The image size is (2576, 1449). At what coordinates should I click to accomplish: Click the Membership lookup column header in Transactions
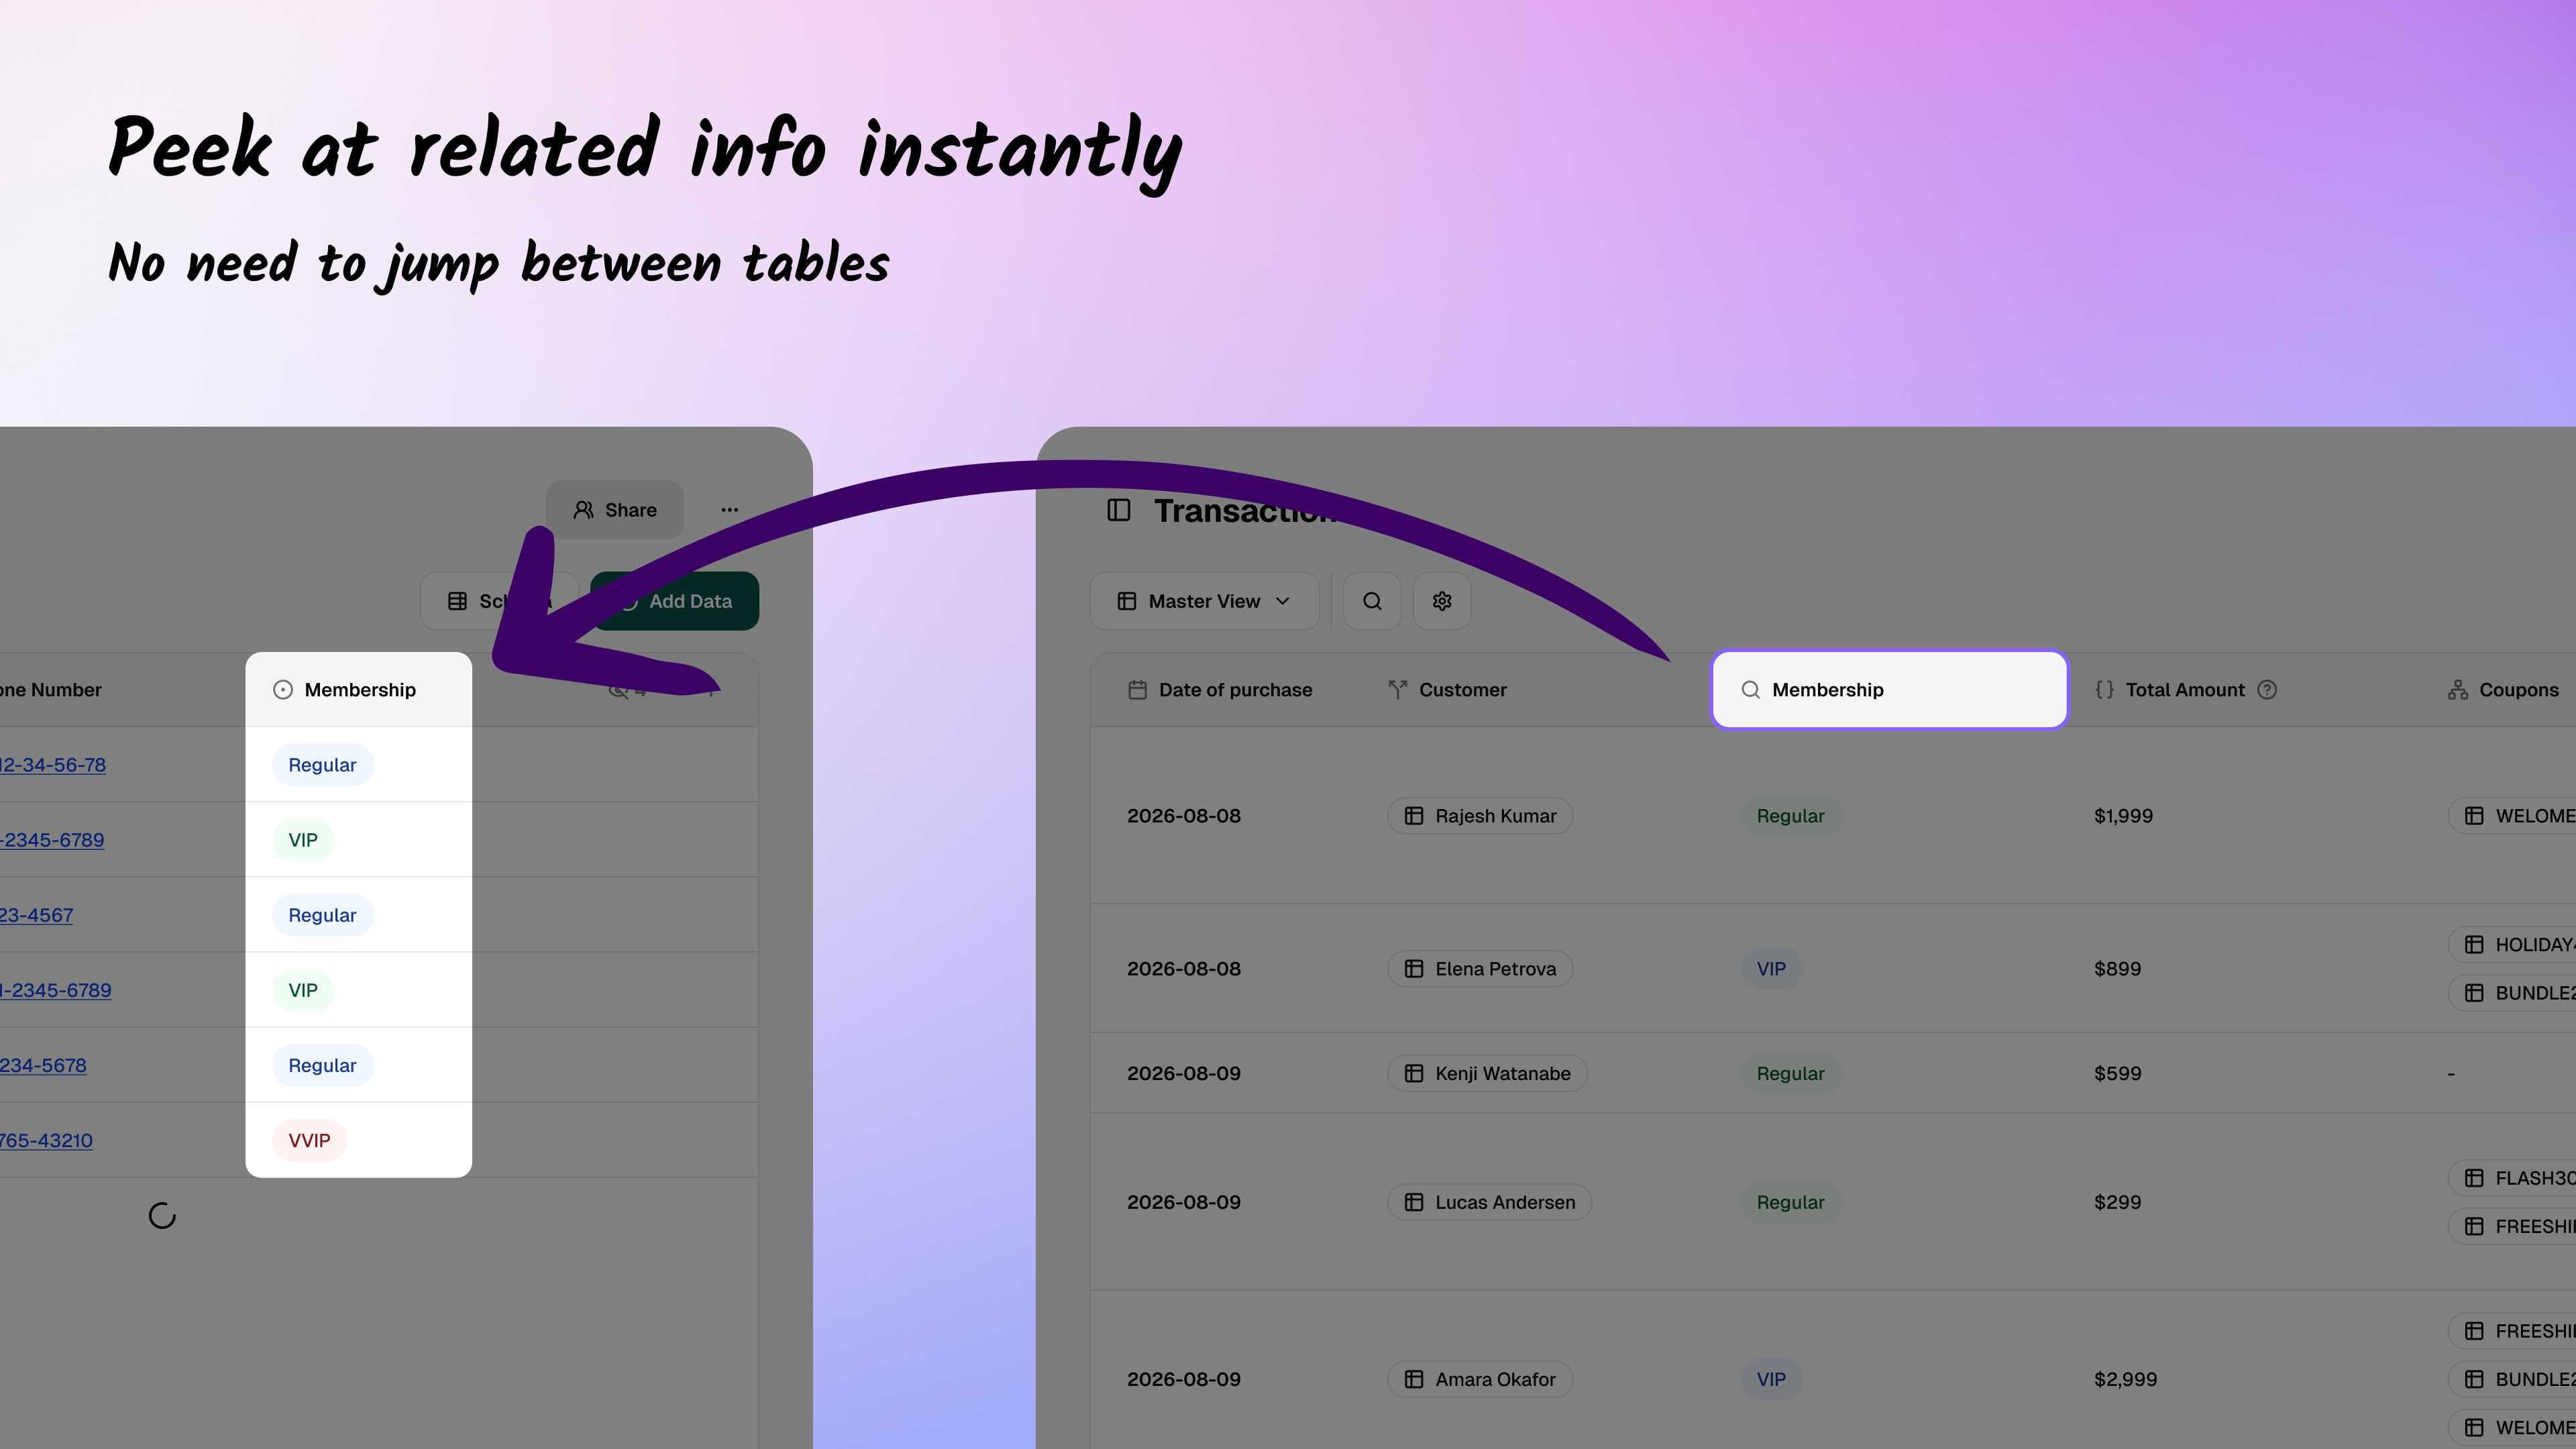(x=1889, y=690)
